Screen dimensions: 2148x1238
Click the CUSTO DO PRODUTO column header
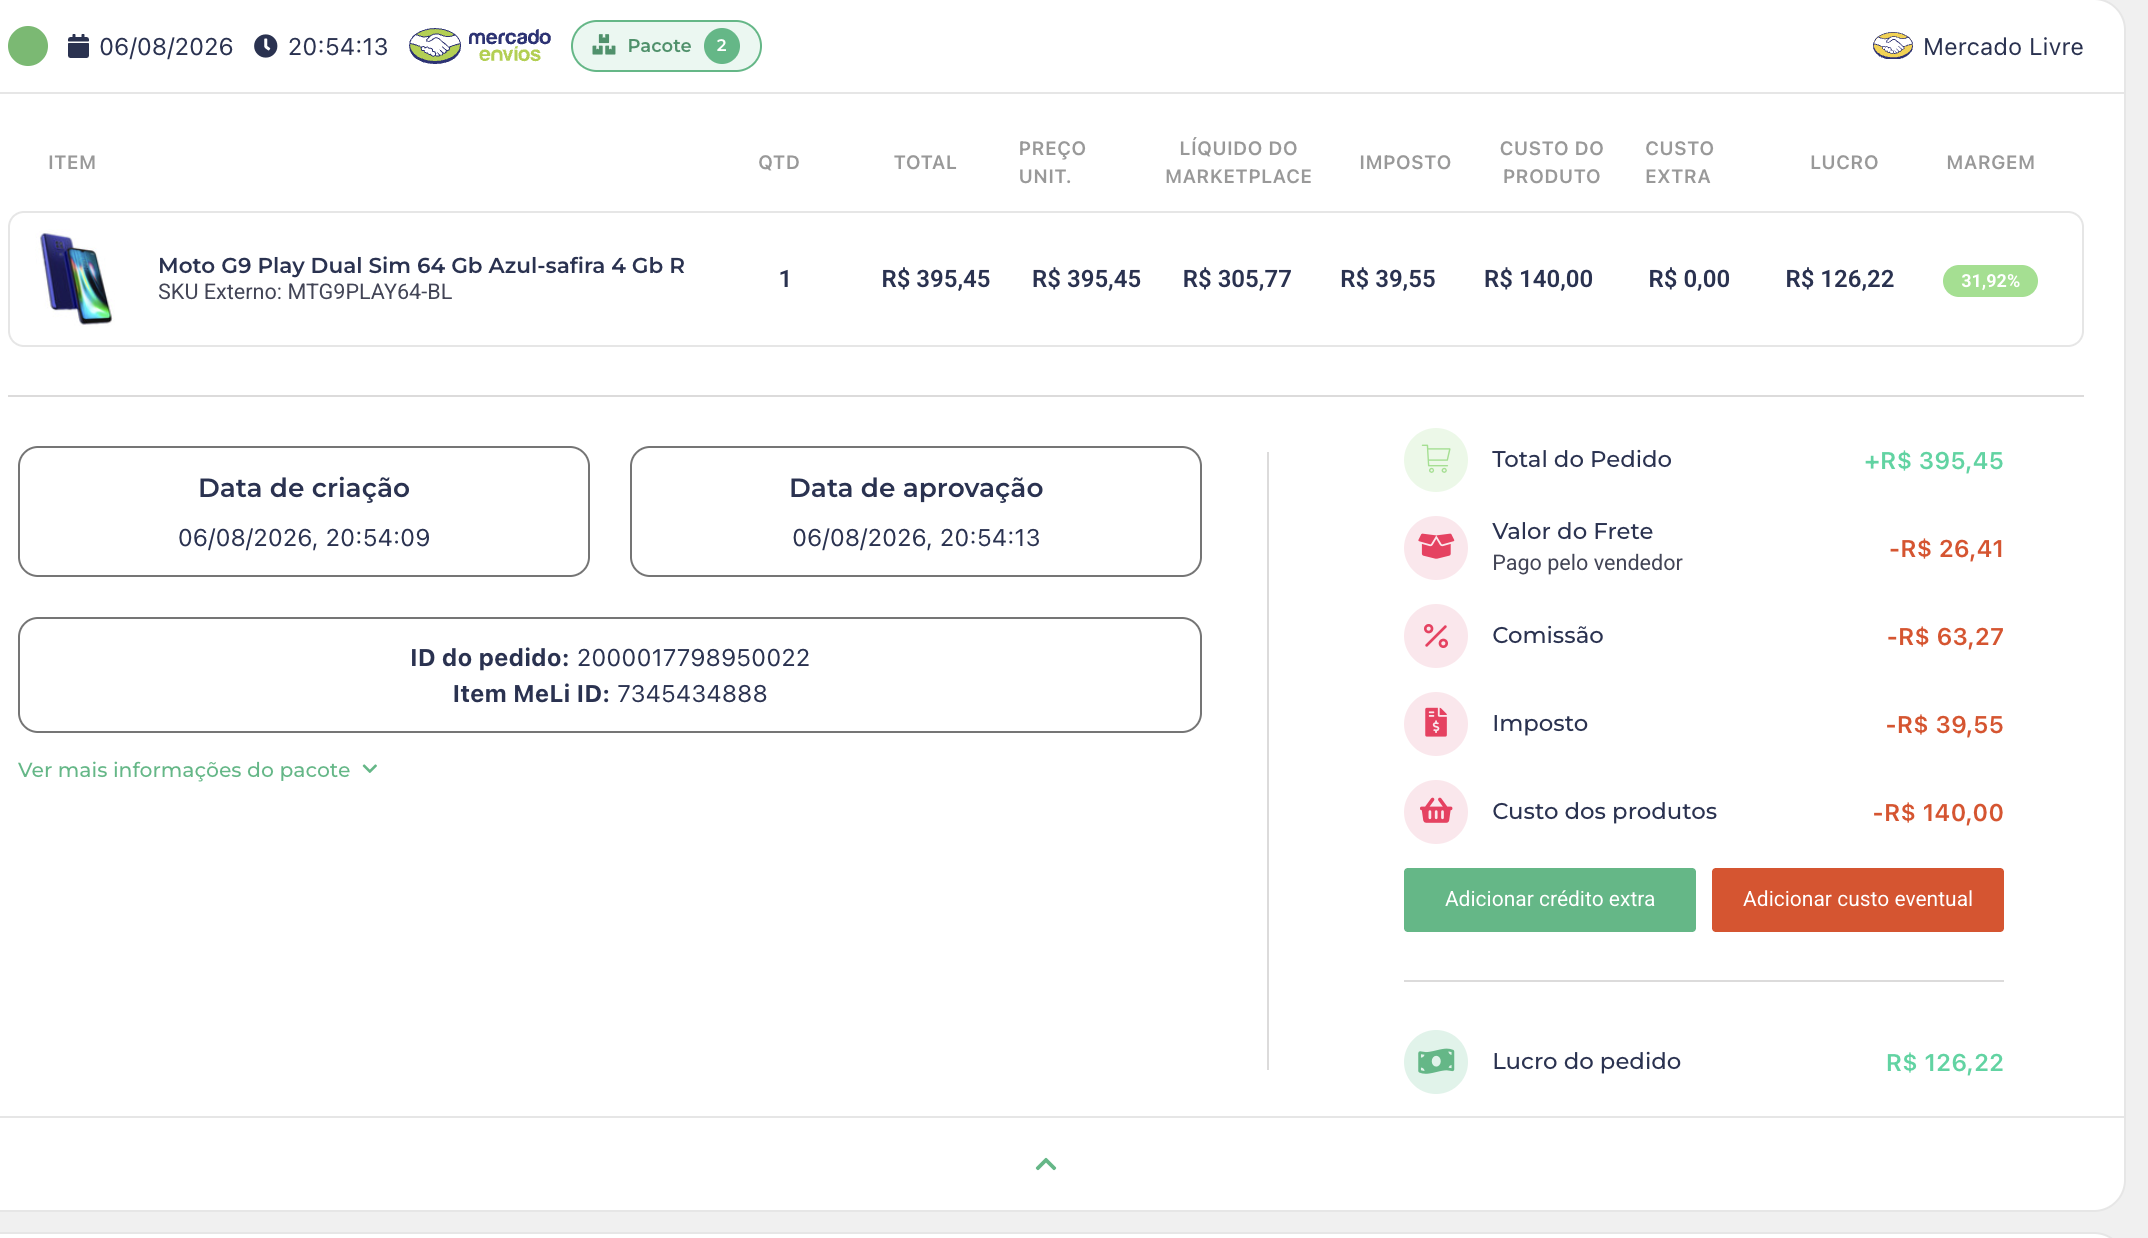pos(1551,162)
